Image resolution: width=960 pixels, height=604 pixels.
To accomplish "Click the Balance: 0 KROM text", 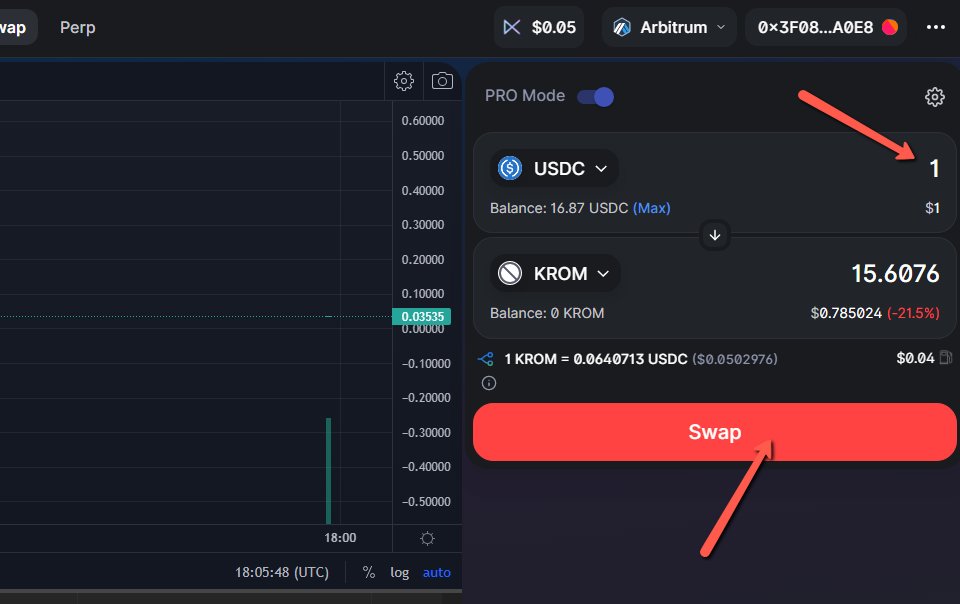I will click(547, 313).
